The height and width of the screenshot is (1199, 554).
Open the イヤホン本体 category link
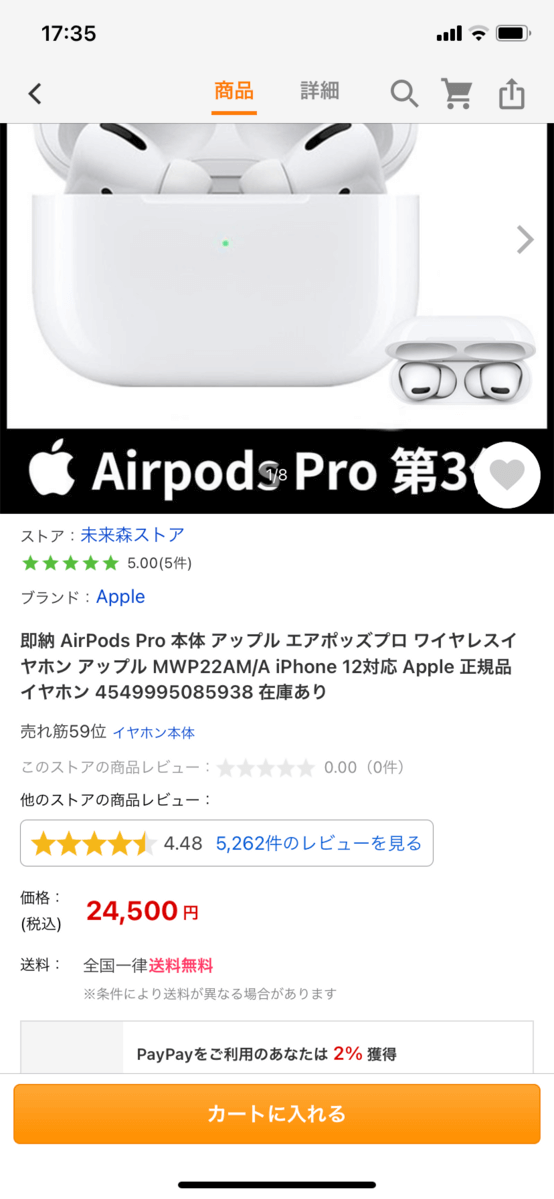(154, 733)
